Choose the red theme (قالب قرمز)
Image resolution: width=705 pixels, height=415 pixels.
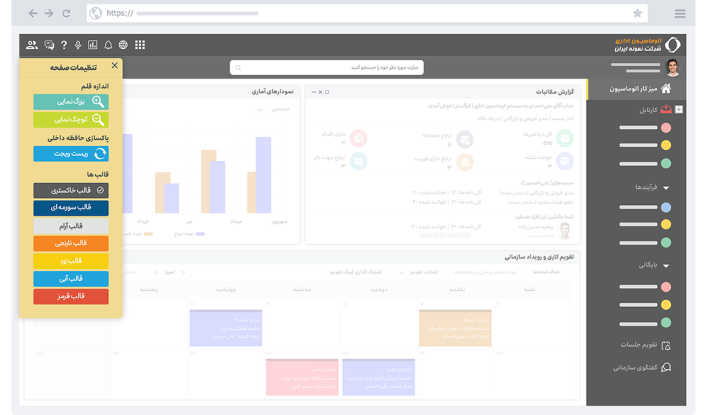pyautogui.click(x=71, y=296)
